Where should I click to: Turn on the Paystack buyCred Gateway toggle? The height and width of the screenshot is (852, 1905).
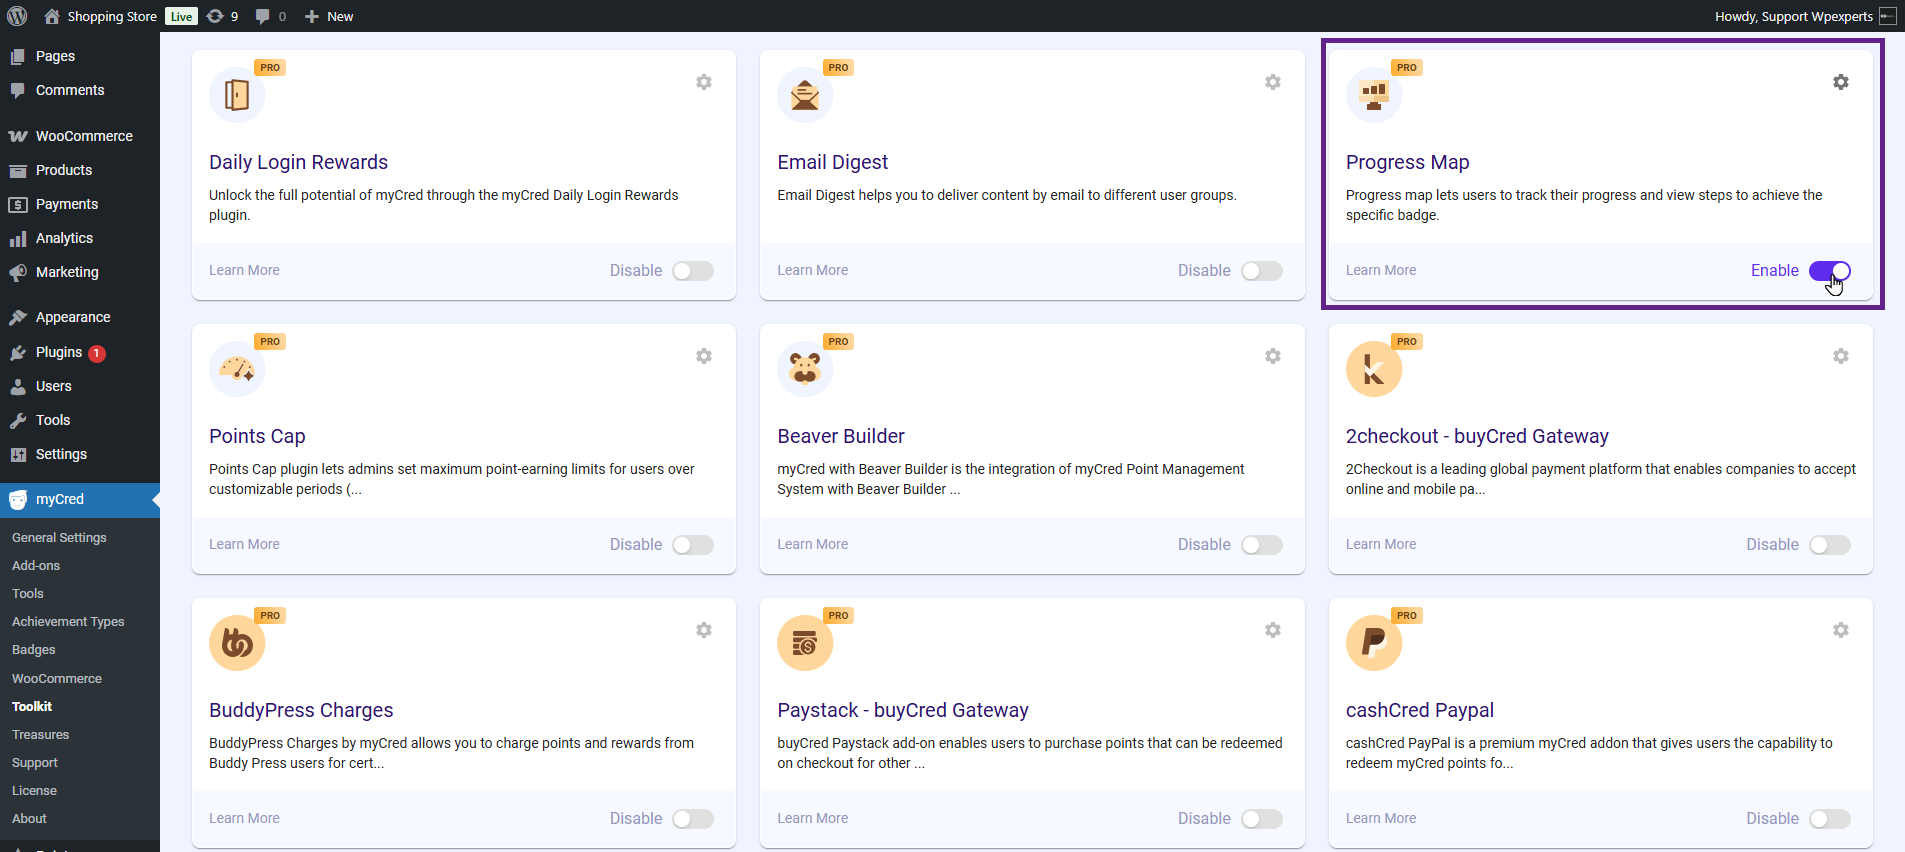[x=1261, y=819]
